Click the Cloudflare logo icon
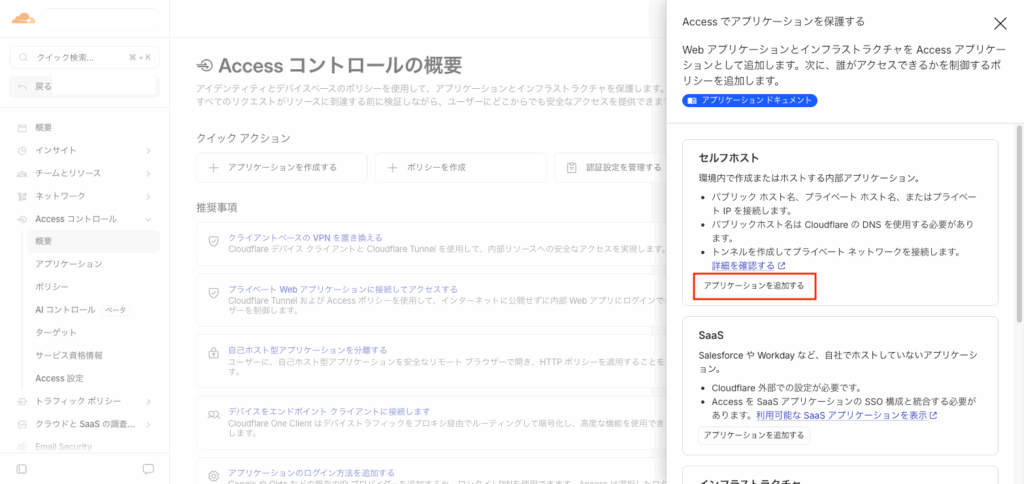Image resolution: width=1024 pixels, height=484 pixels. (24, 18)
